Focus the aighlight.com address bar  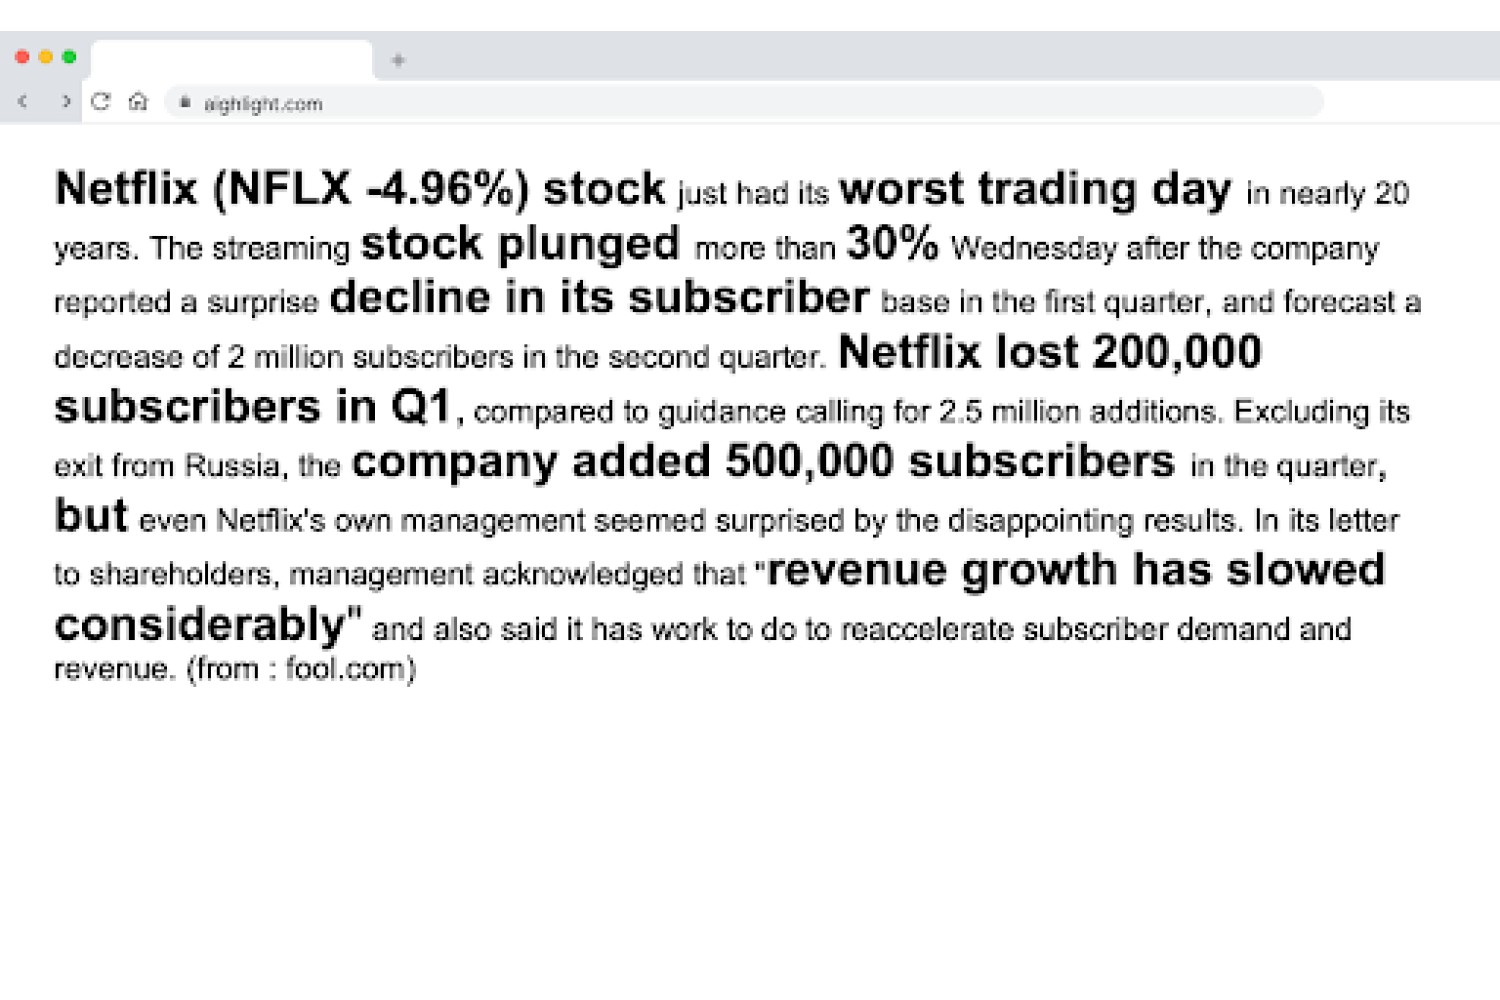click(x=745, y=102)
